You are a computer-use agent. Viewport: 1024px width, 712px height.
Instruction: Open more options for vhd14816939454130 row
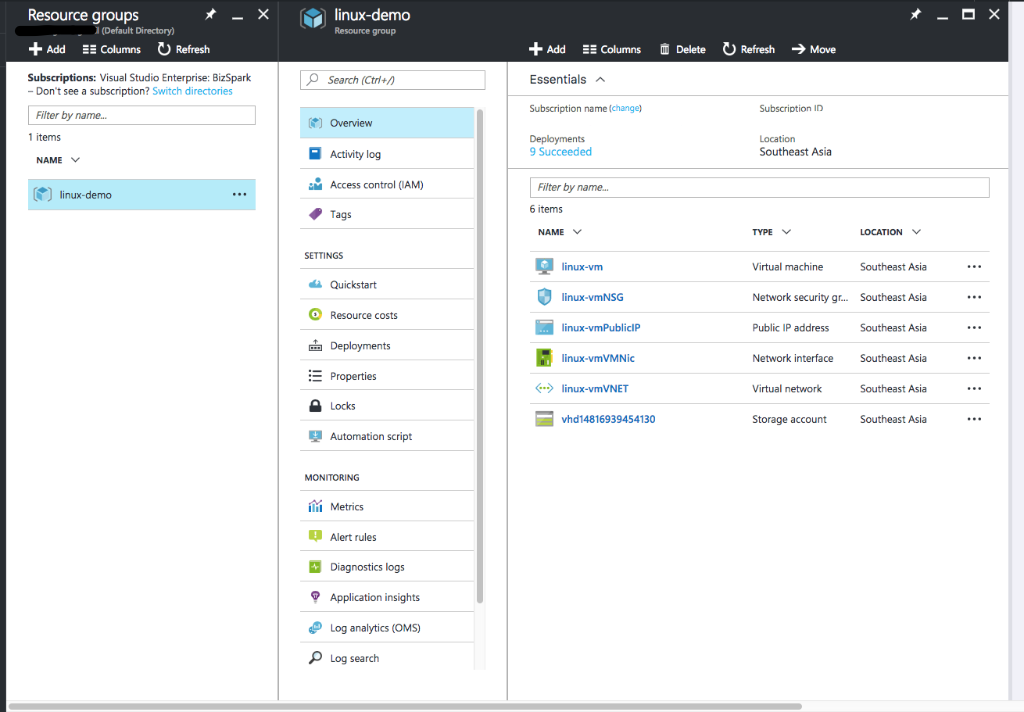tap(974, 419)
